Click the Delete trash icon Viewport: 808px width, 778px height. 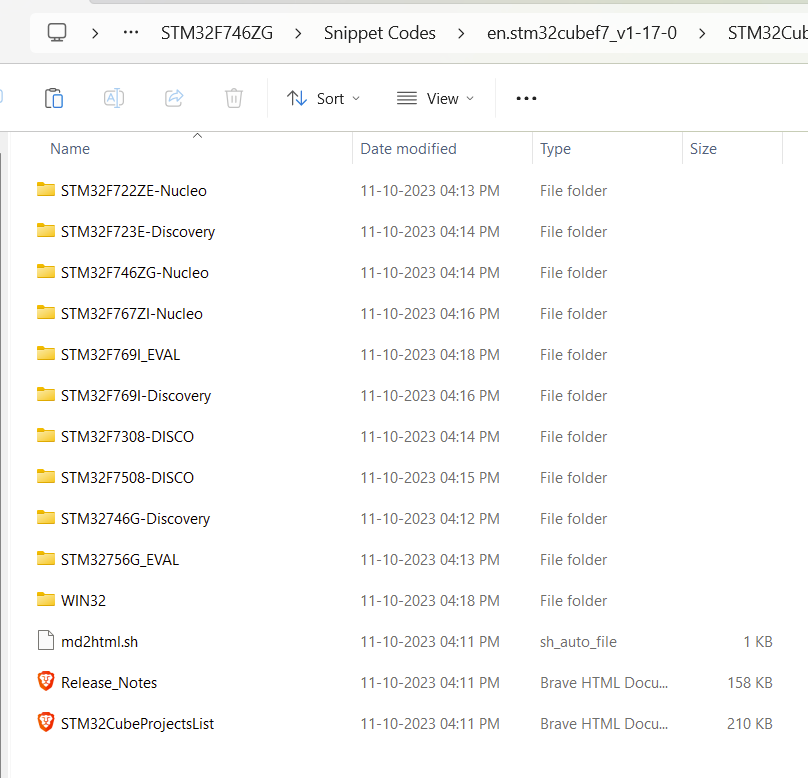click(234, 98)
